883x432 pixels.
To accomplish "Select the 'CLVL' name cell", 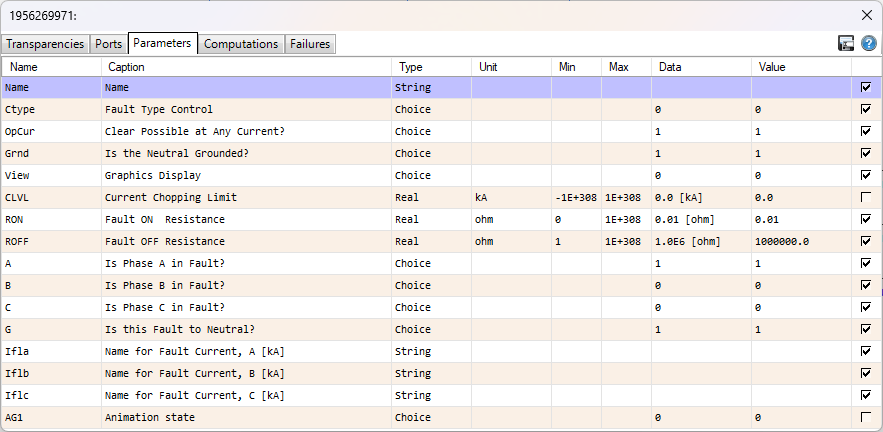I will pyautogui.click(x=51, y=197).
